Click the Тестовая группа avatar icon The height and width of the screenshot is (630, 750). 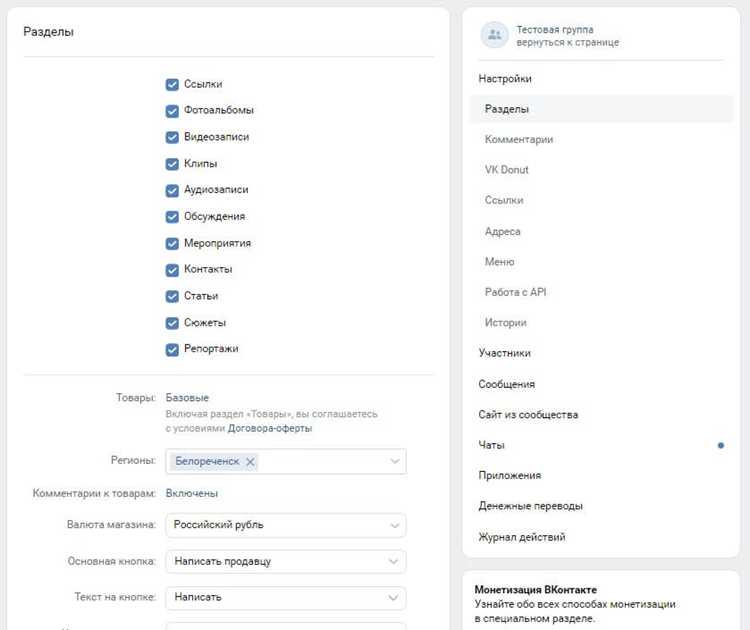(x=494, y=35)
